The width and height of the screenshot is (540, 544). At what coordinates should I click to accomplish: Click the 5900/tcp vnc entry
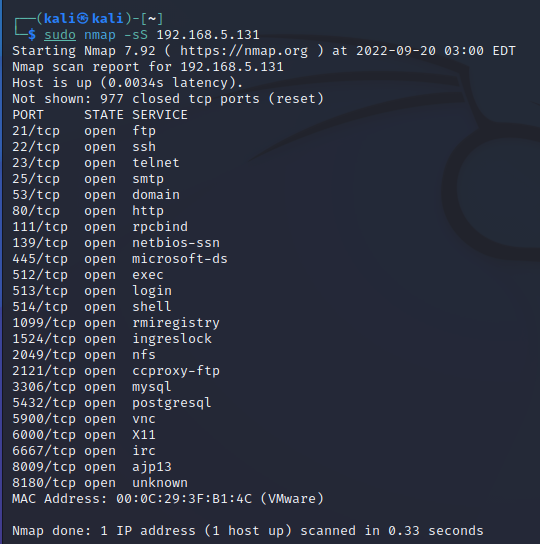pos(84,419)
